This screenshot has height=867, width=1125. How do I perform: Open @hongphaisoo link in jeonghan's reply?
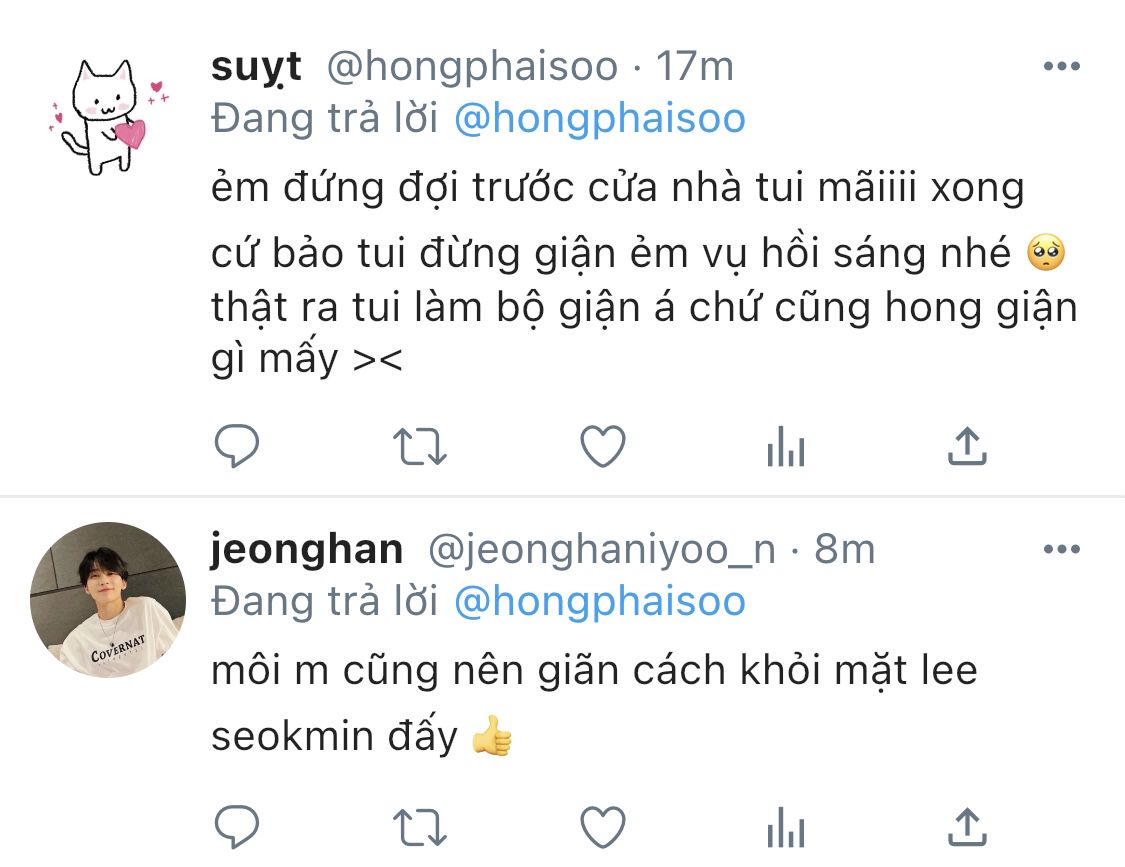pos(600,601)
